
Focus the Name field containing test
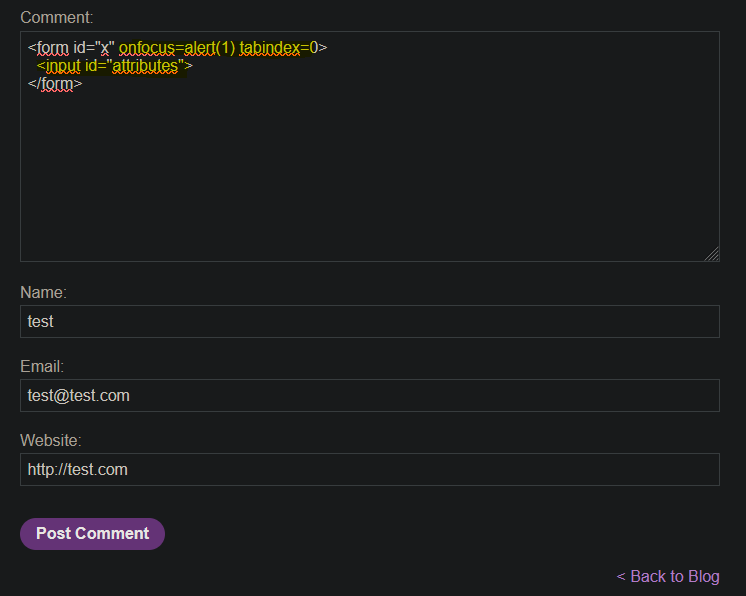pos(370,322)
